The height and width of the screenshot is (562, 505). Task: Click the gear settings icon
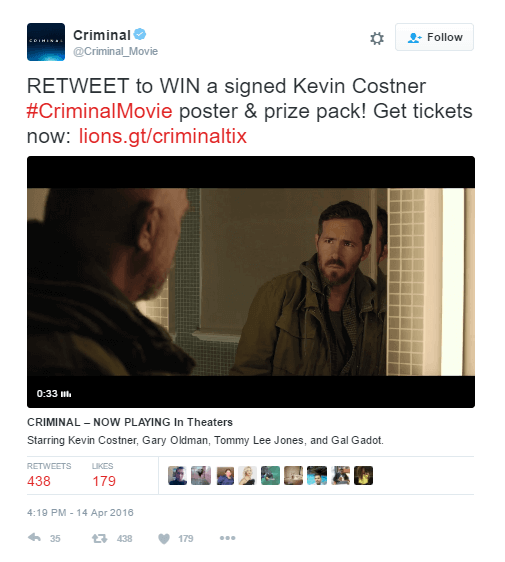pos(377,38)
